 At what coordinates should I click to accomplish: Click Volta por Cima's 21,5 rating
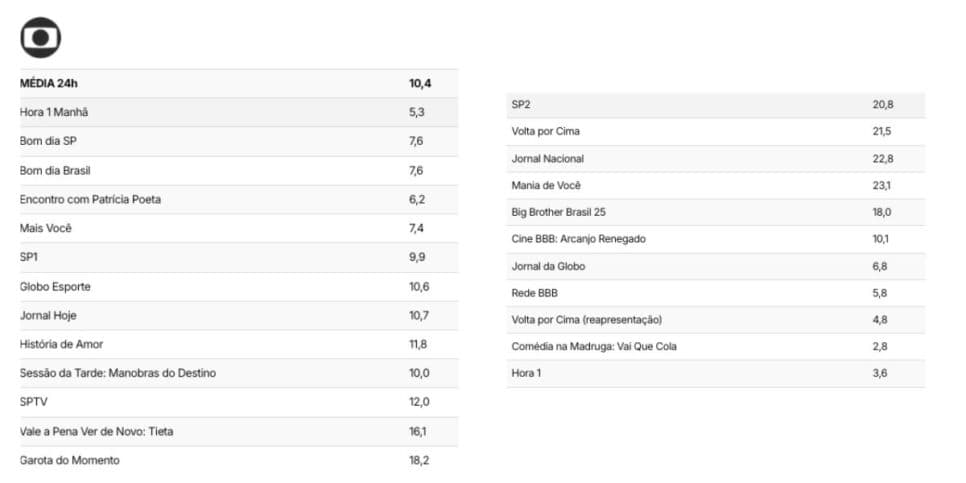click(x=882, y=132)
